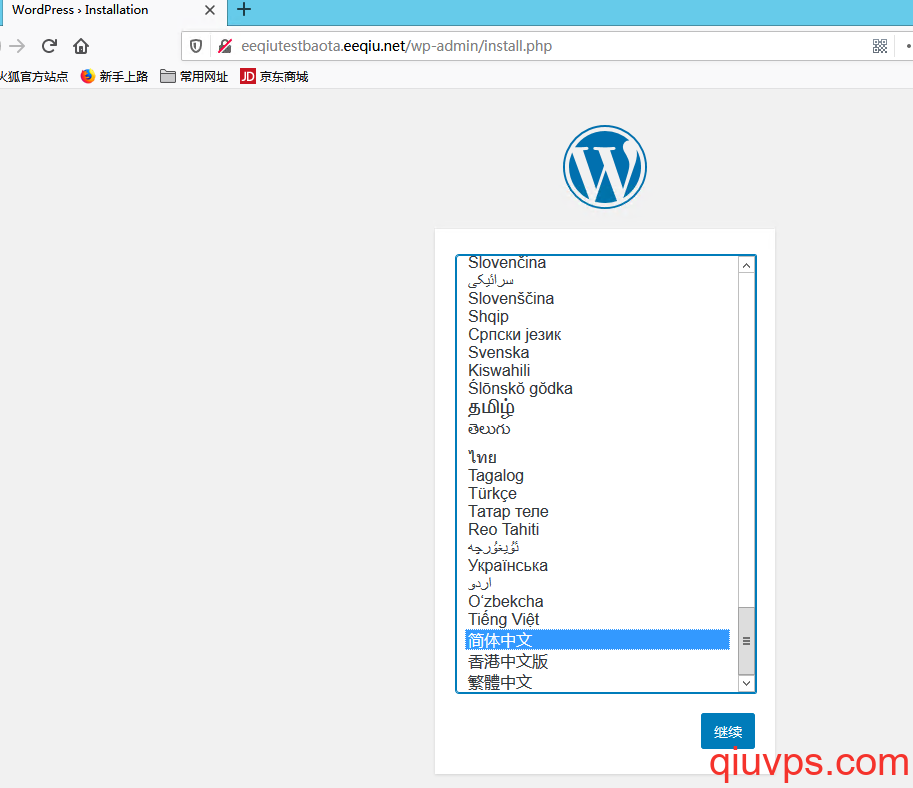Click the 继续 continue button

(728, 731)
